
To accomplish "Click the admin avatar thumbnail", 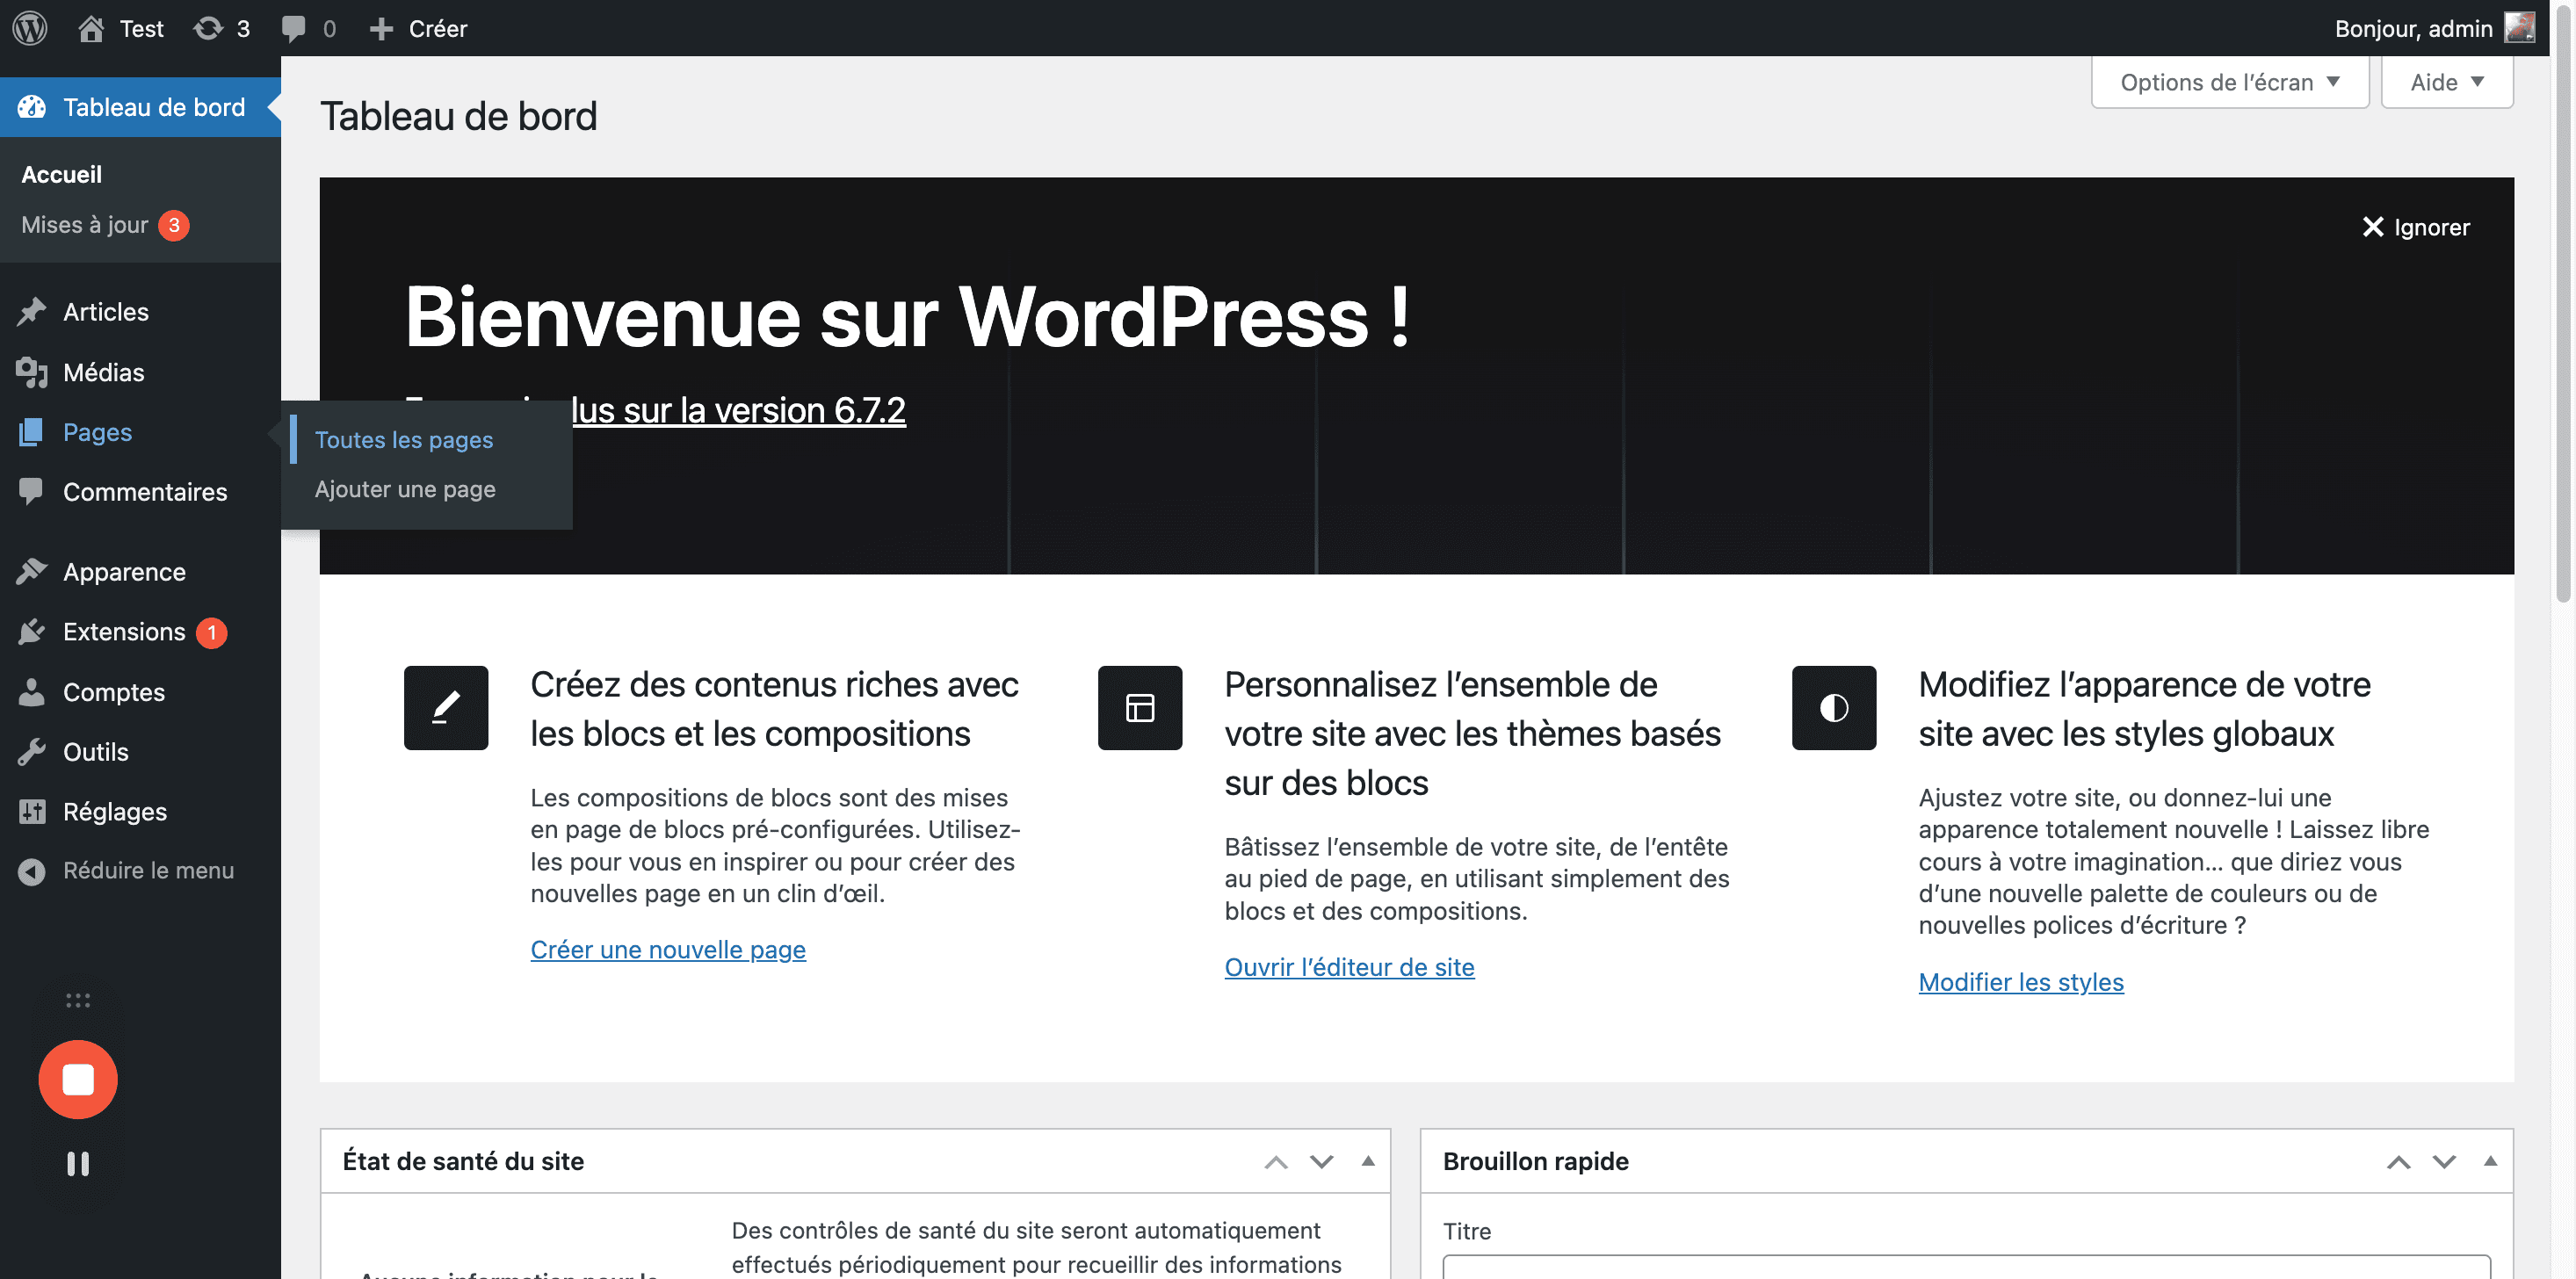I will 2520,28.
